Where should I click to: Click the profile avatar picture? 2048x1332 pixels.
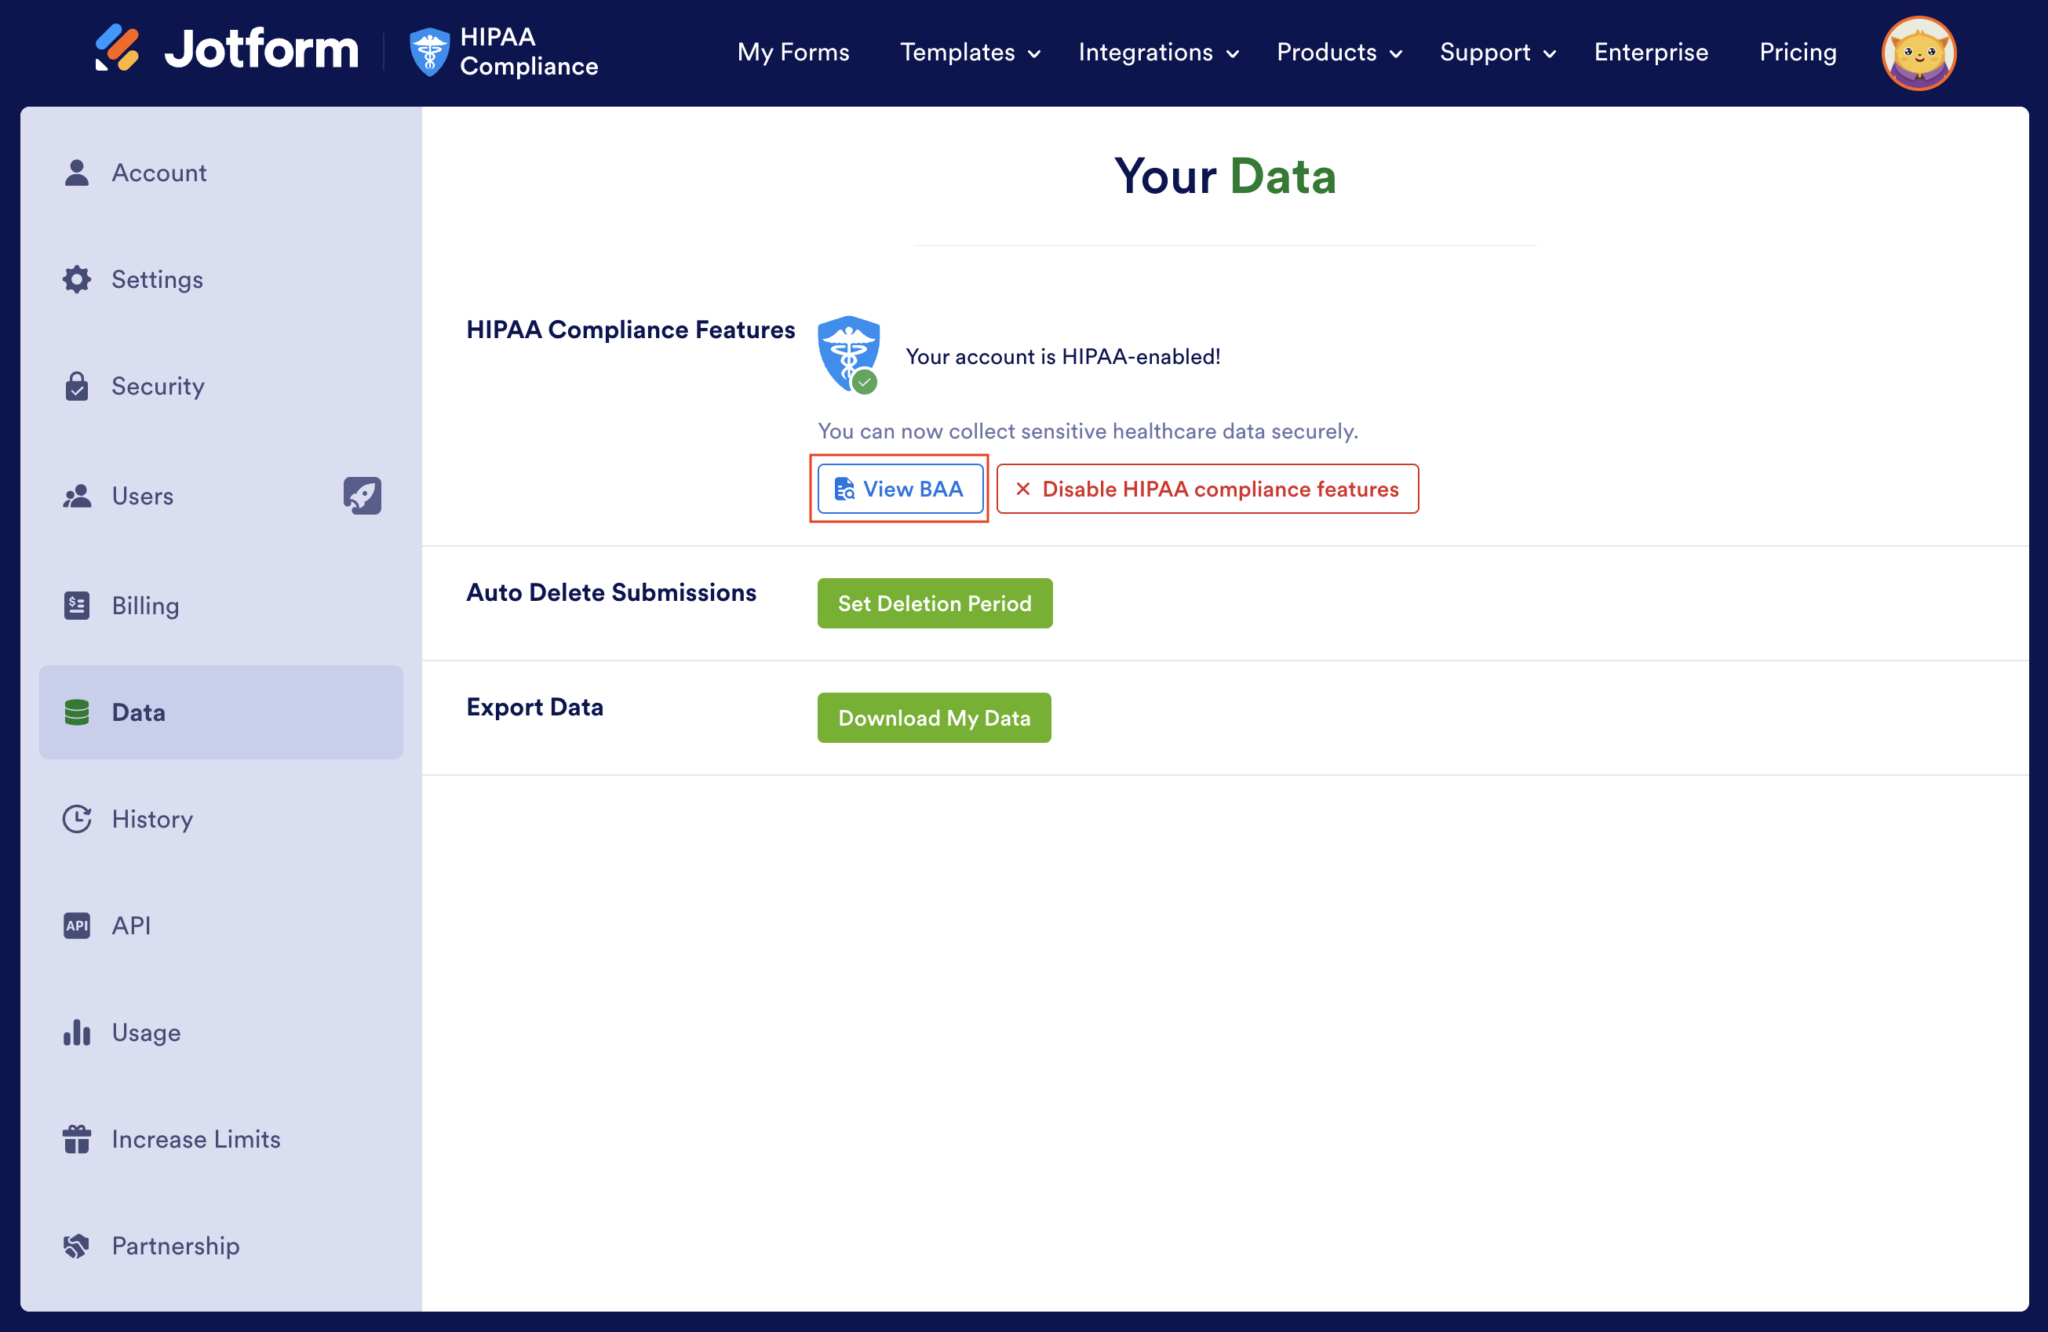1918,52
